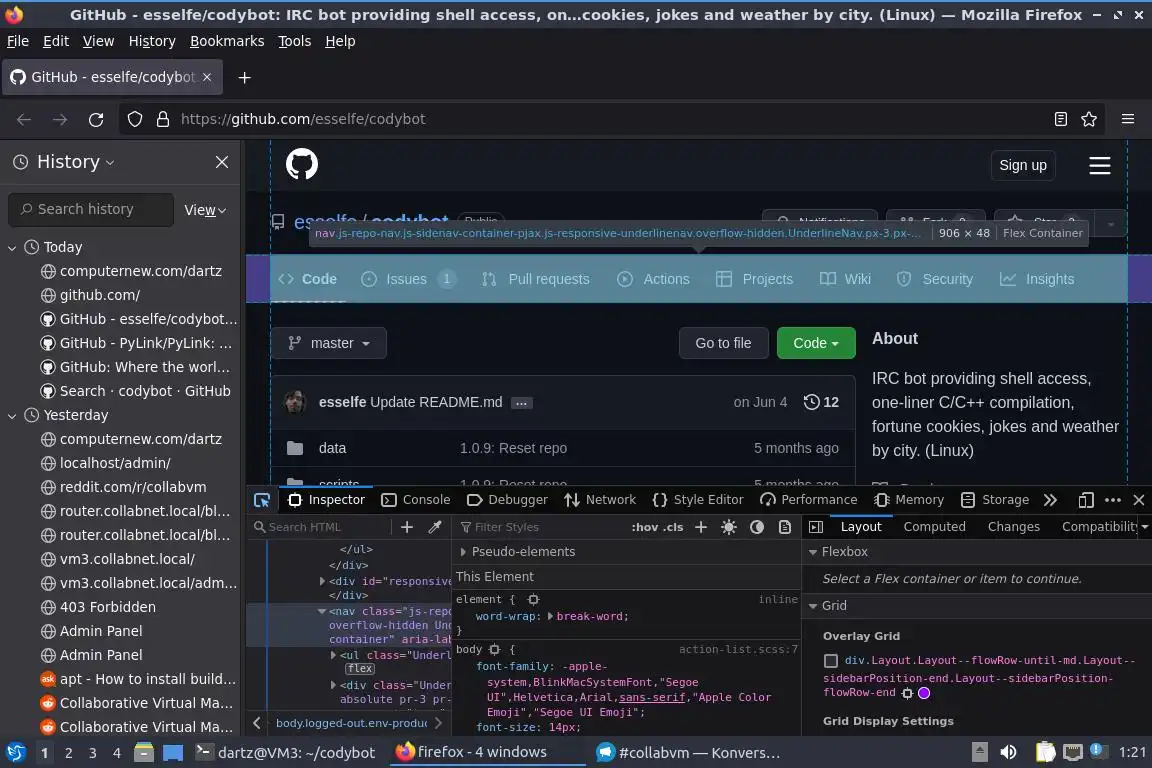Click the GitHub Octocat logo
This screenshot has width=1152, height=768.
pos(302,164)
